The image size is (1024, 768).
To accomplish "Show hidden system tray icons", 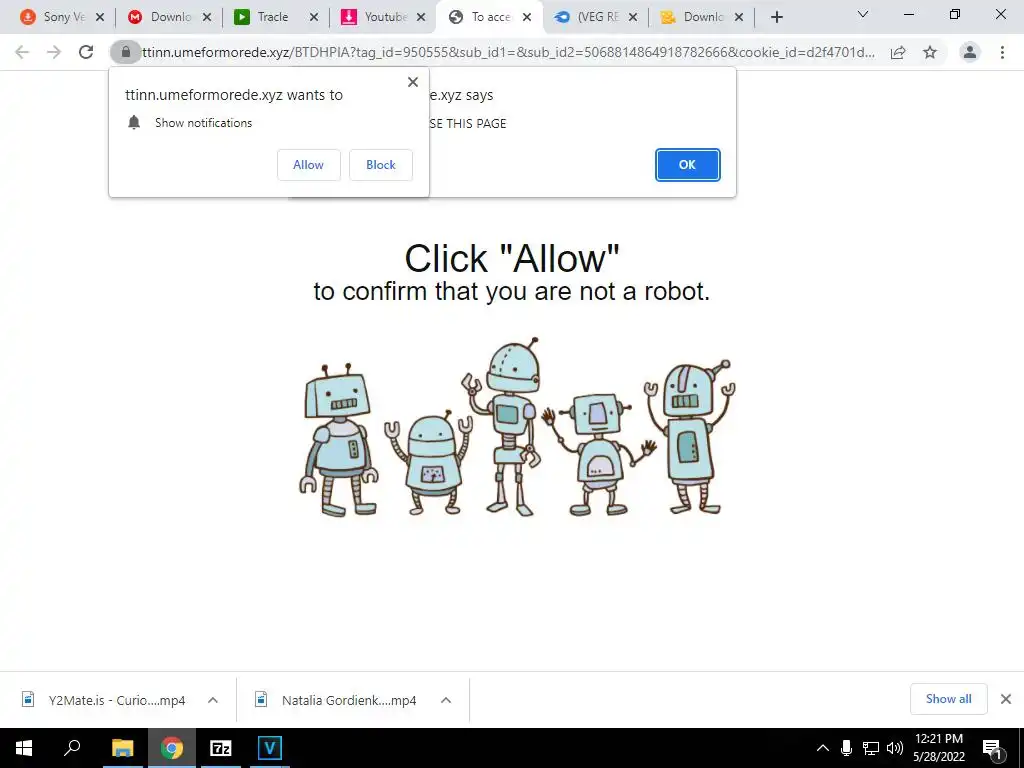I will (x=823, y=748).
